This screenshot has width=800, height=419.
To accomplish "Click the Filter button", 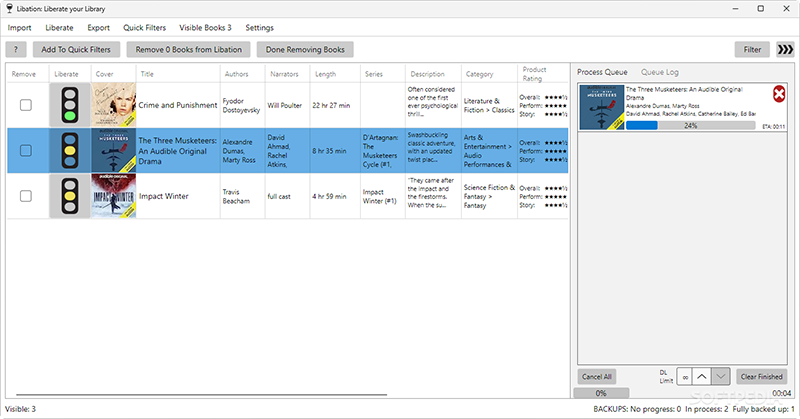I will pos(752,50).
